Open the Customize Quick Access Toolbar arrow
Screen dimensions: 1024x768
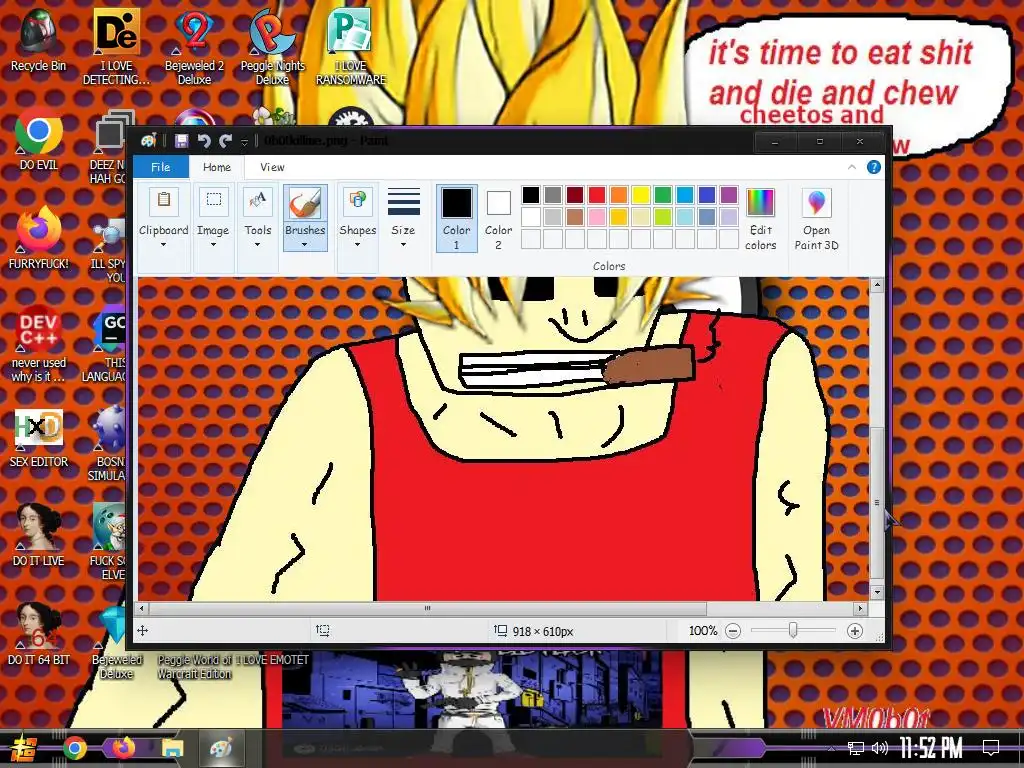[244, 142]
